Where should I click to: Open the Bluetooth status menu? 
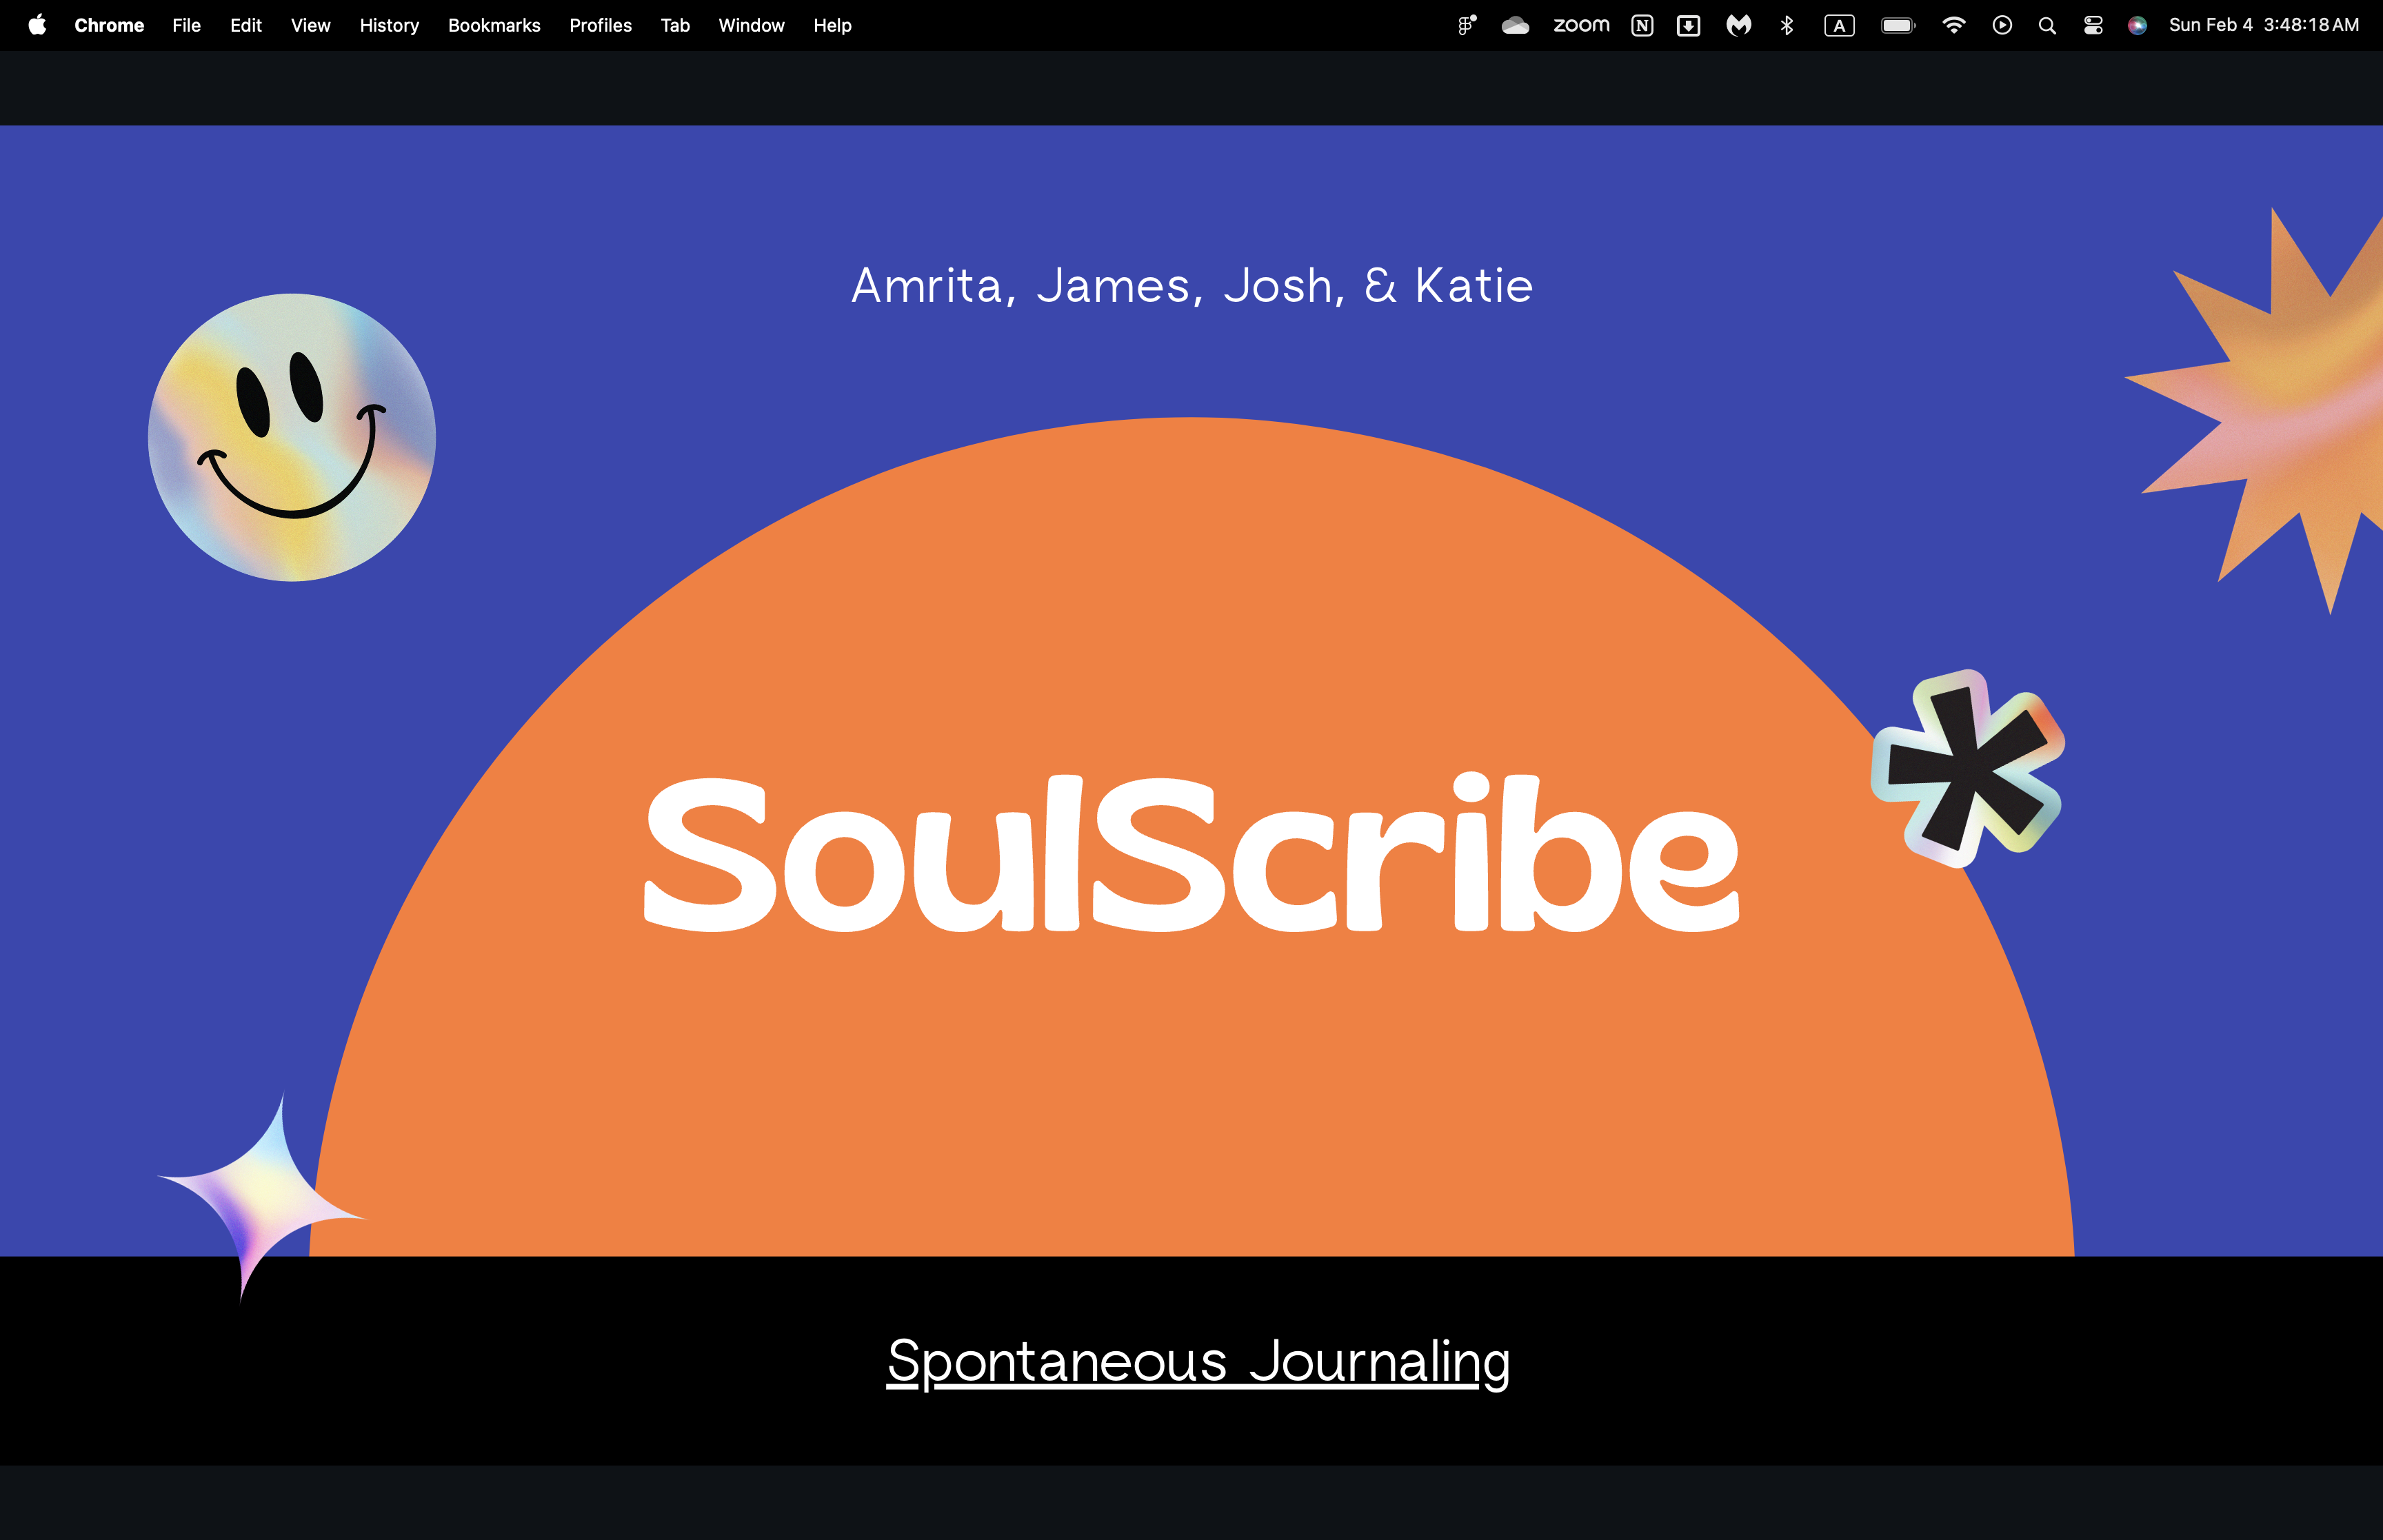[x=1786, y=25]
